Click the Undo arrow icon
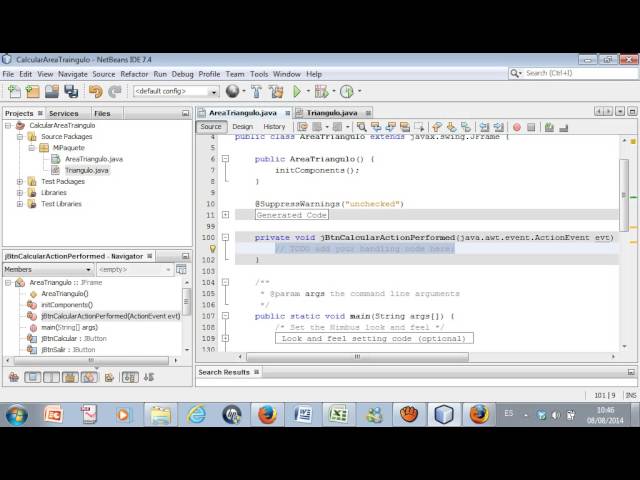The height and width of the screenshot is (480, 640). tap(96, 91)
